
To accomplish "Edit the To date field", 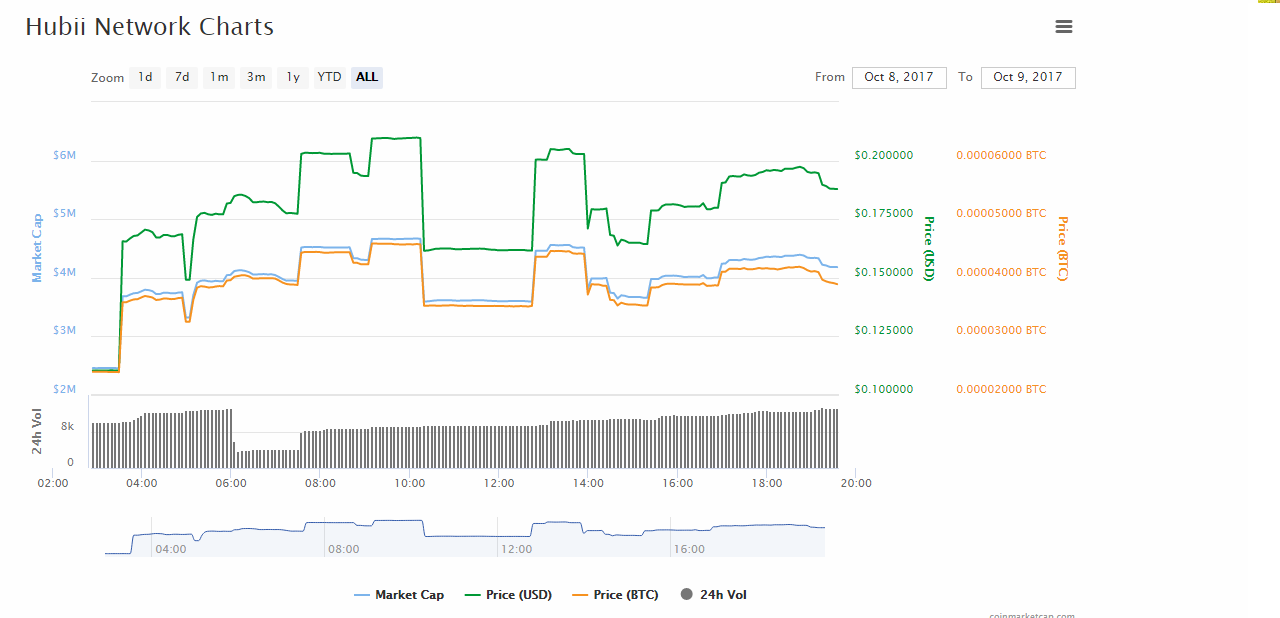I will coord(1028,77).
